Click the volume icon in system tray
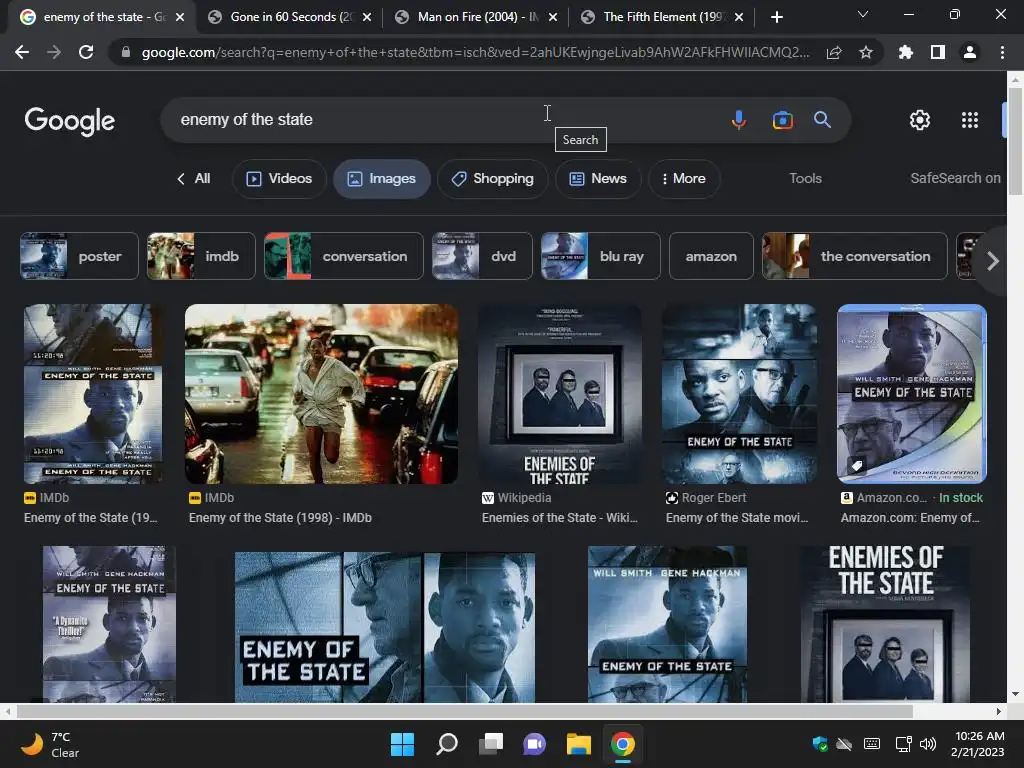The height and width of the screenshot is (768, 1024). click(927, 744)
